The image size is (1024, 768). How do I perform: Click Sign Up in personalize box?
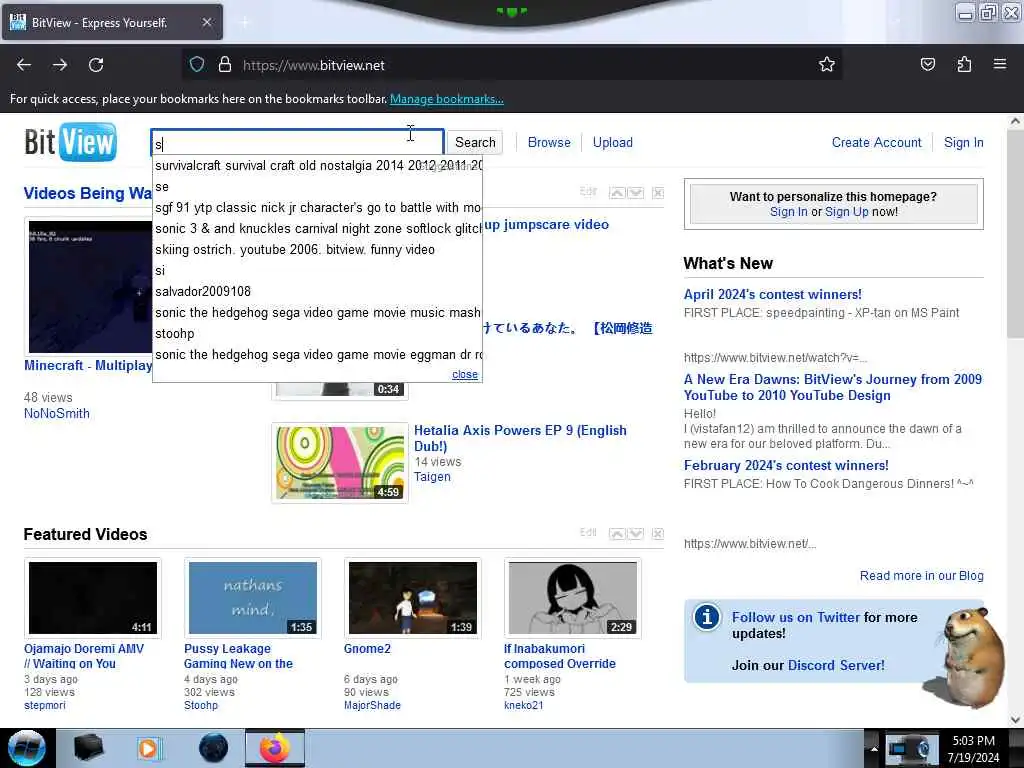coord(846,212)
